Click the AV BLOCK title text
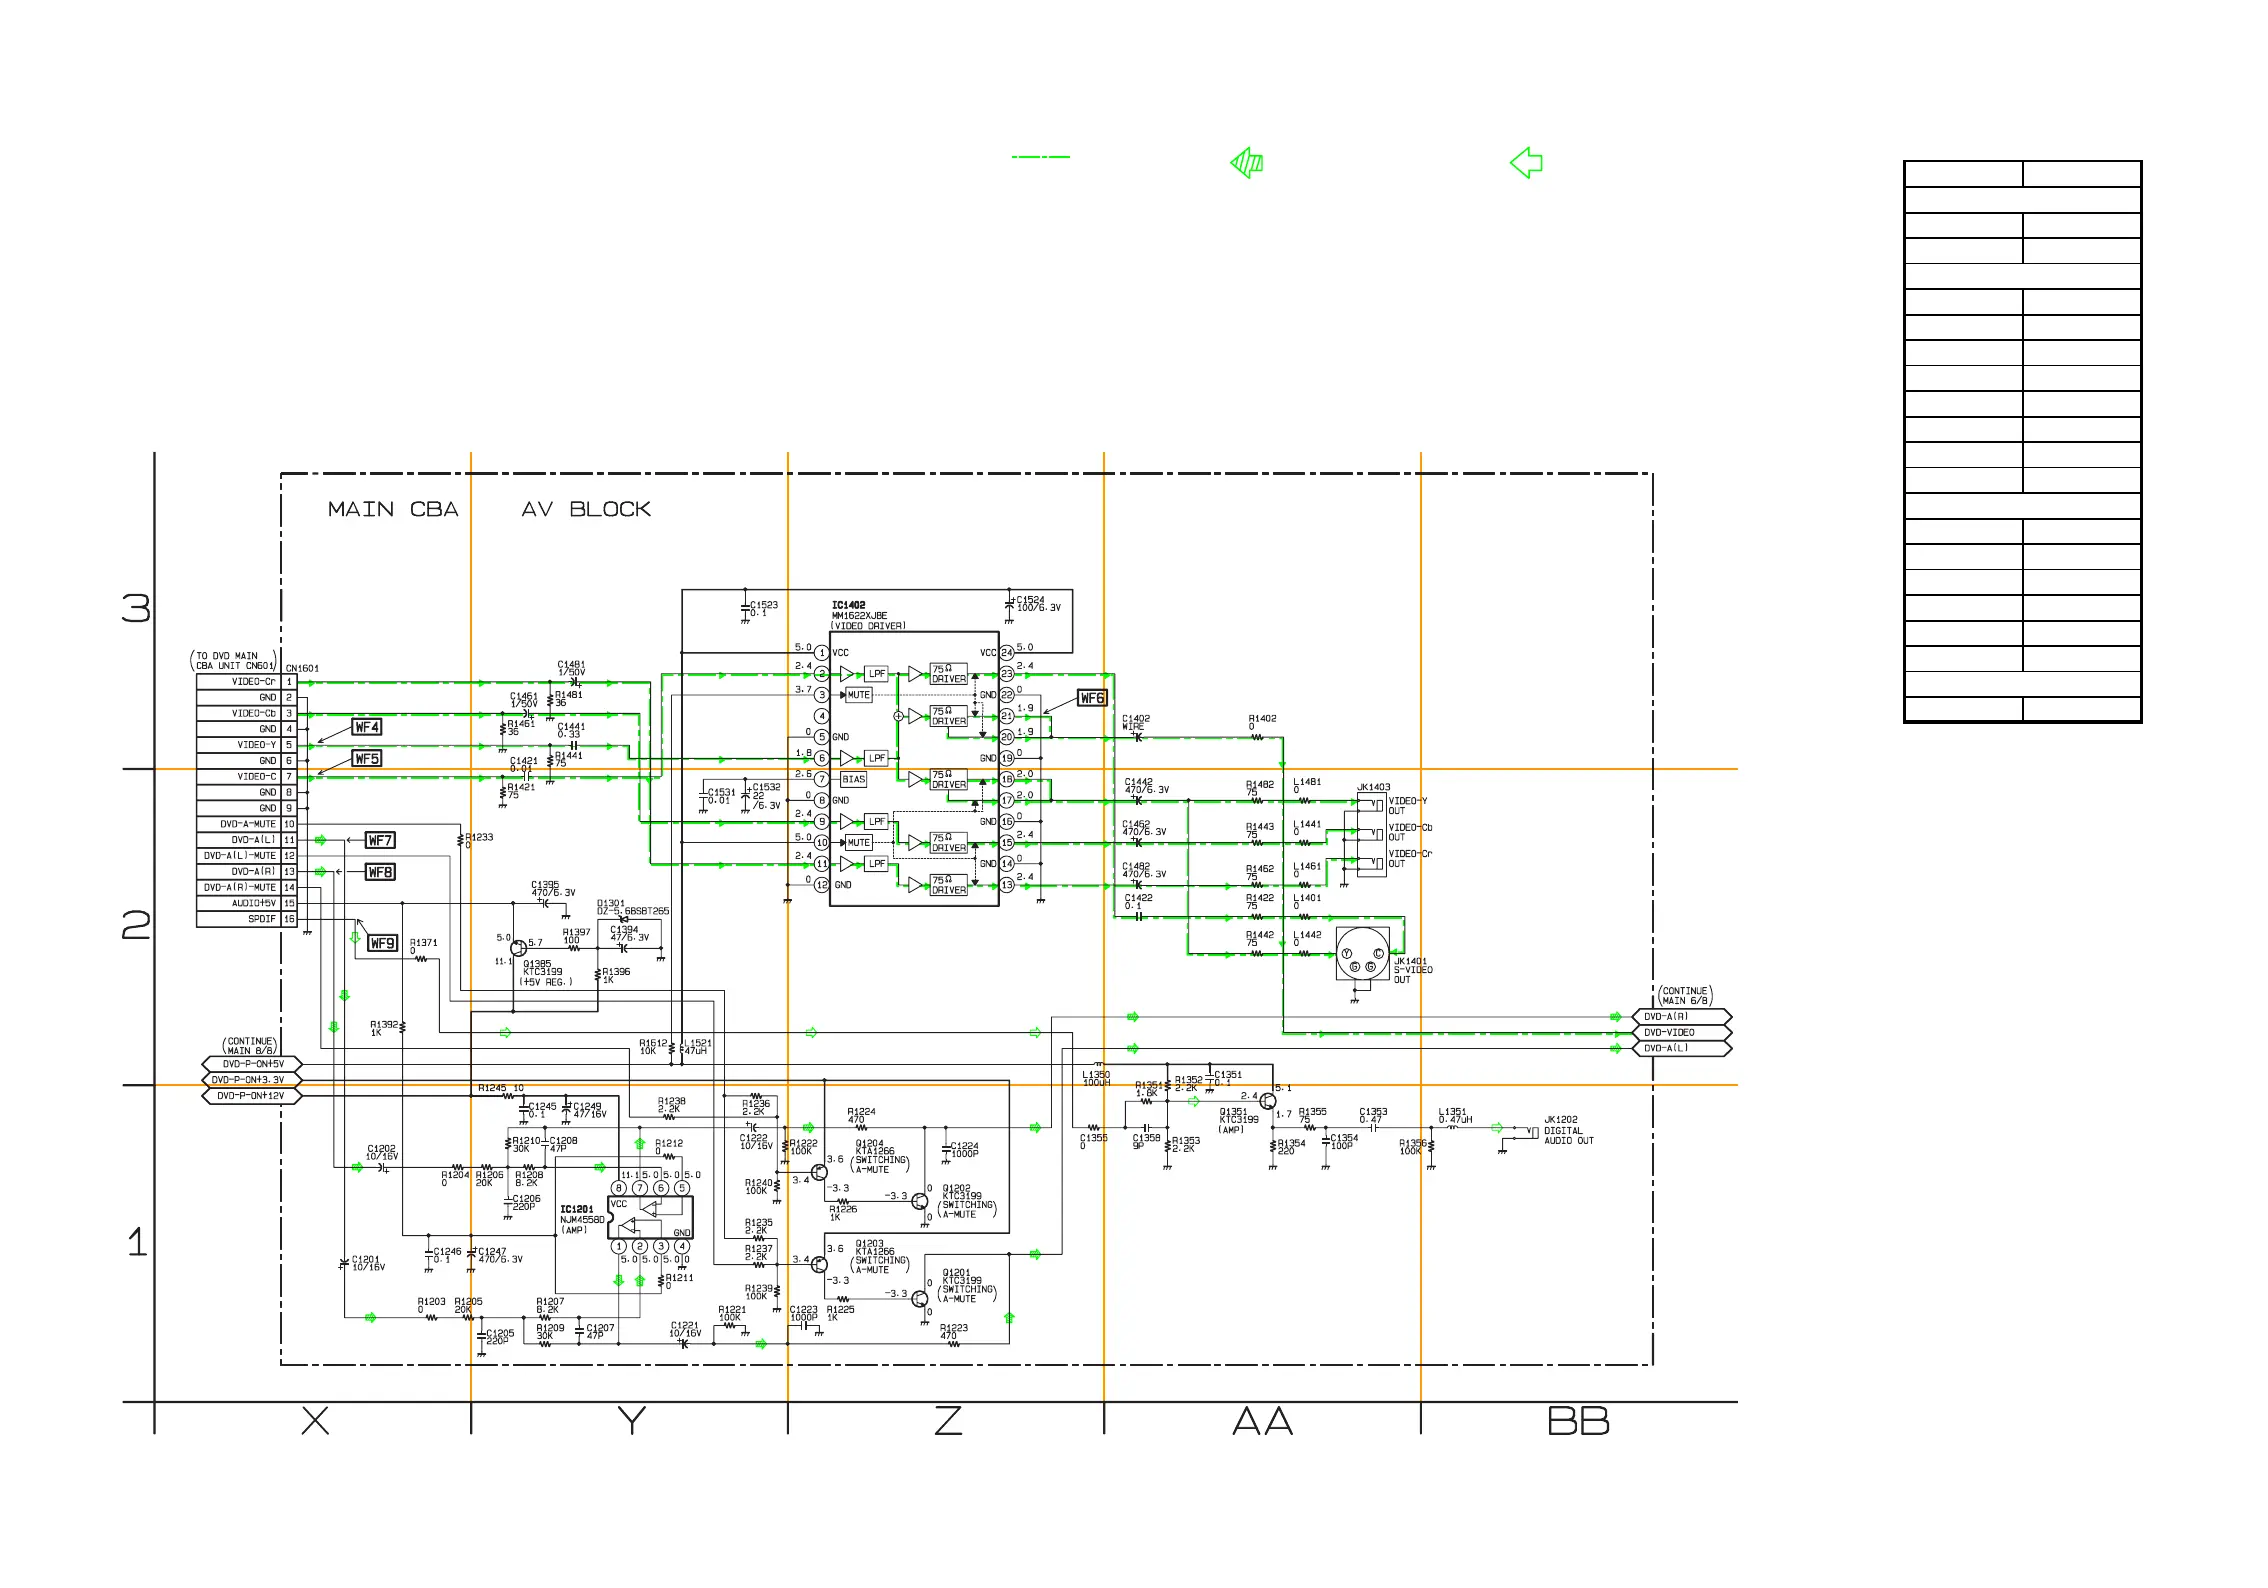Viewport: 2268px width, 1588px height. click(586, 509)
